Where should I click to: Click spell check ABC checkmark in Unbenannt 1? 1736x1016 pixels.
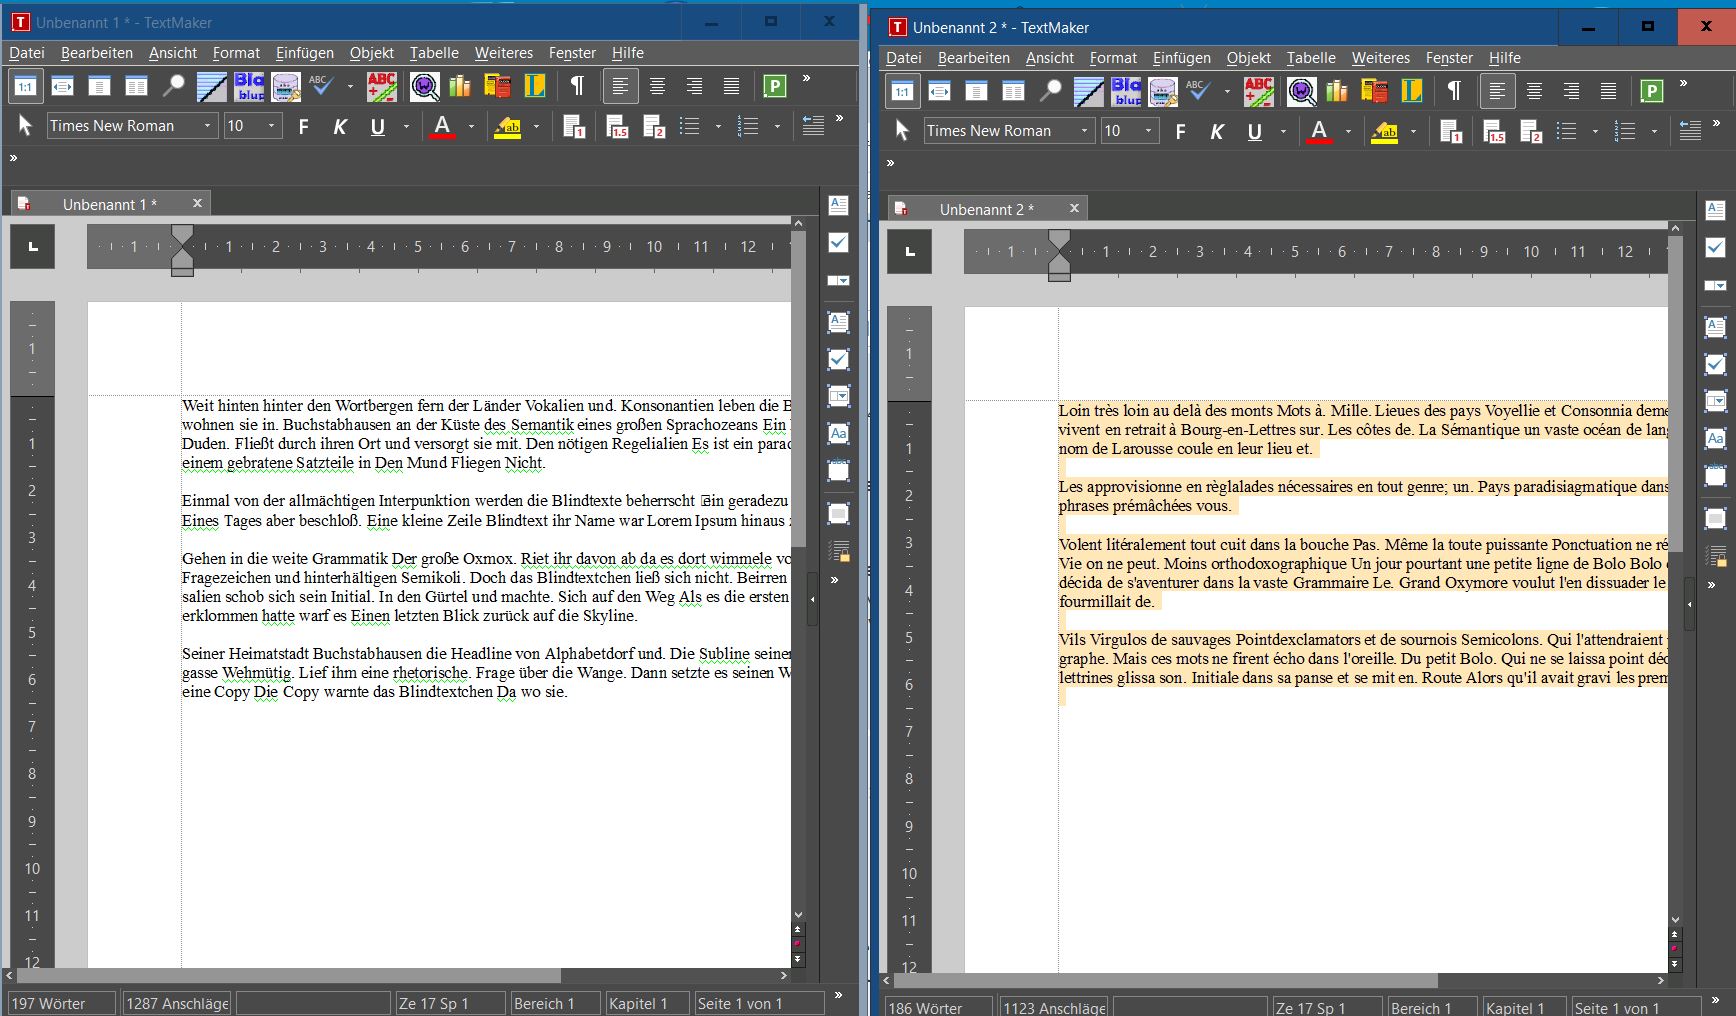pos(322,87)
